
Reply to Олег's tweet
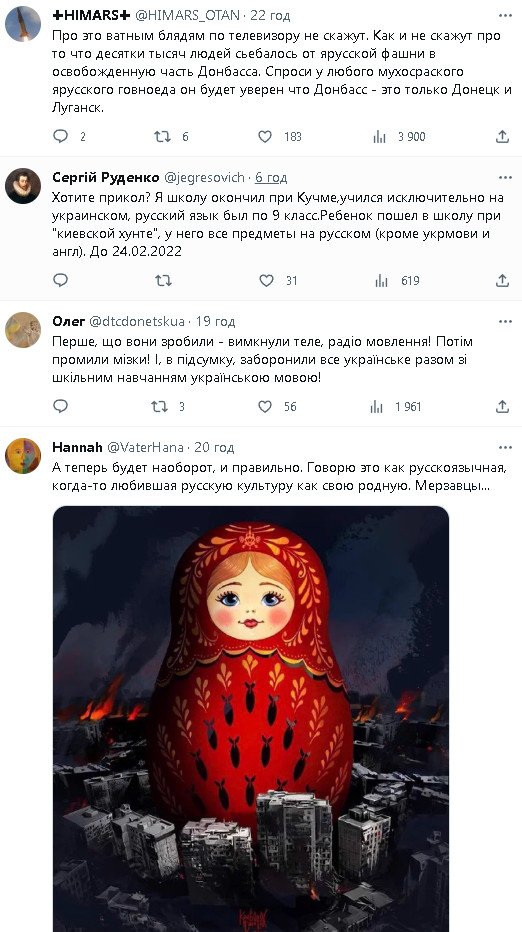pos(61,407)
